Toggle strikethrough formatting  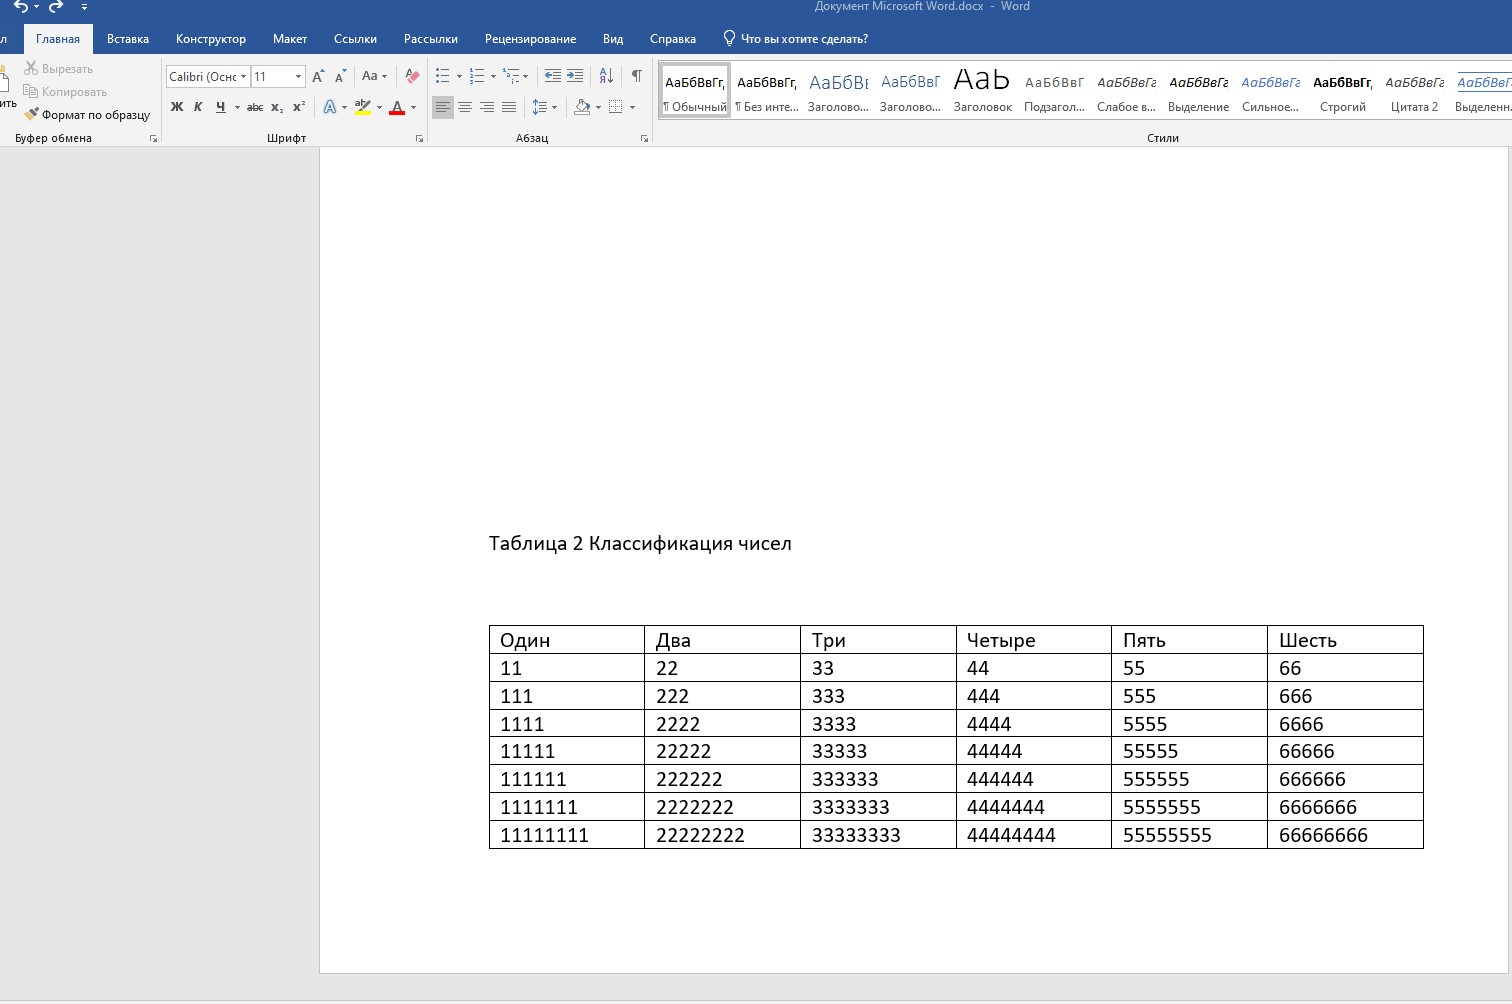click(255, 107)
